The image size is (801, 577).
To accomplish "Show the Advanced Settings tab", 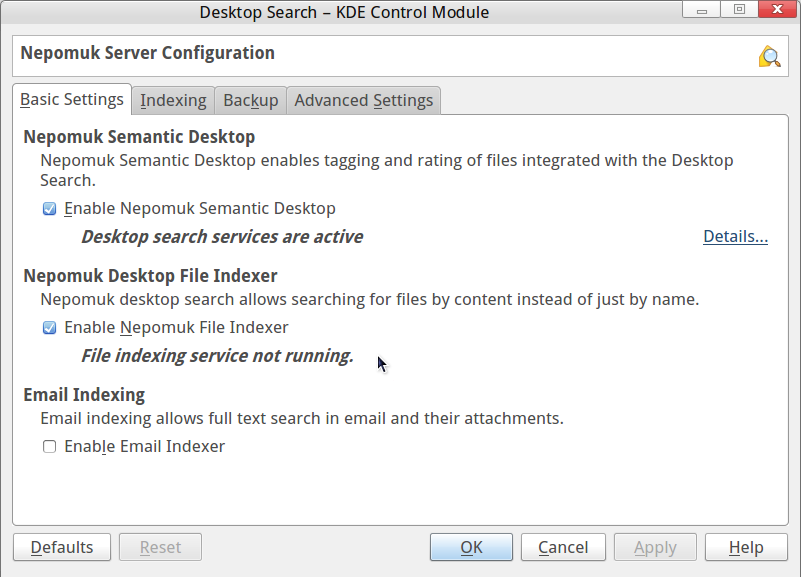I will click(x=363, y=101).
